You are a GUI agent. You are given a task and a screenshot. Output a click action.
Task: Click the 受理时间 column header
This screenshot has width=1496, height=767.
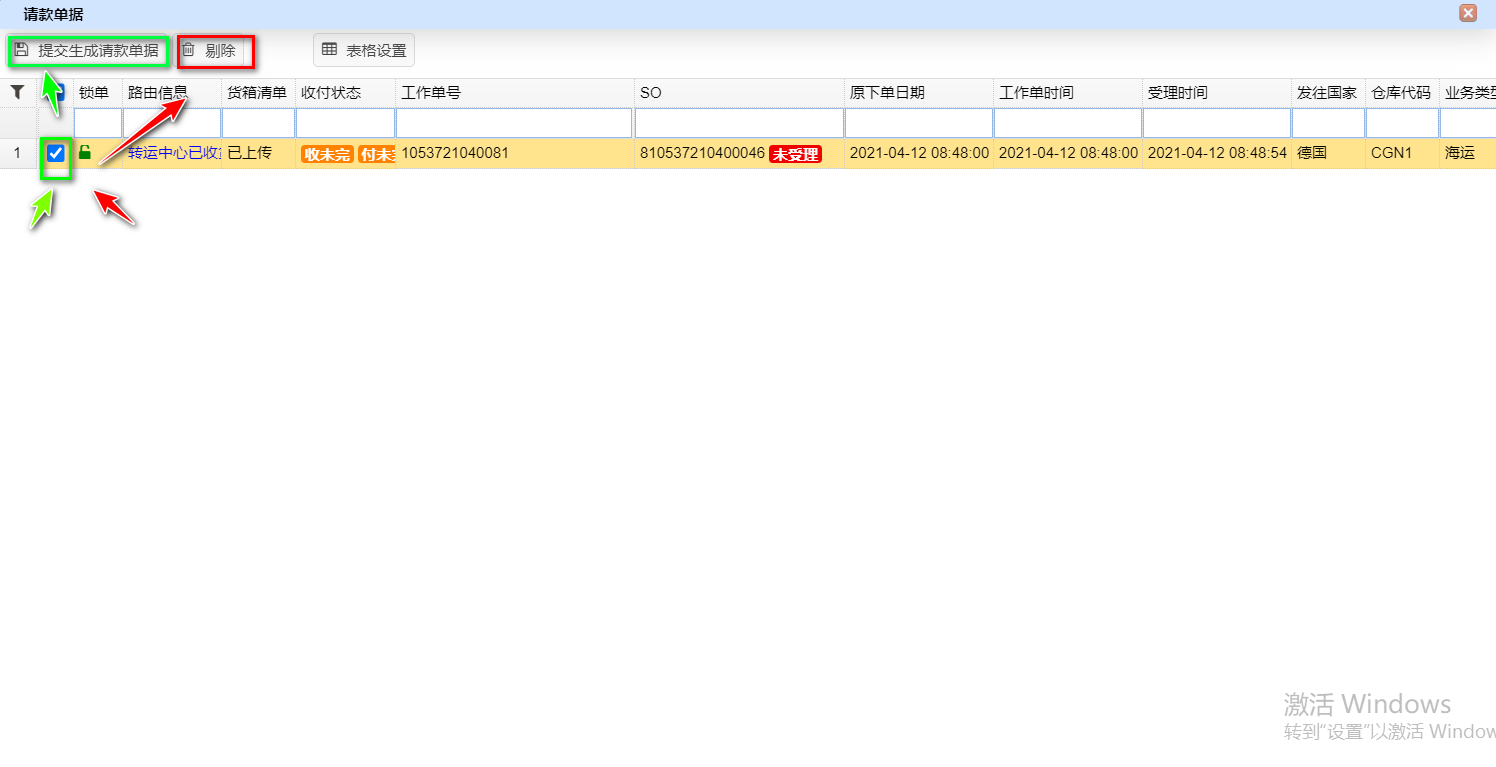1217,93
